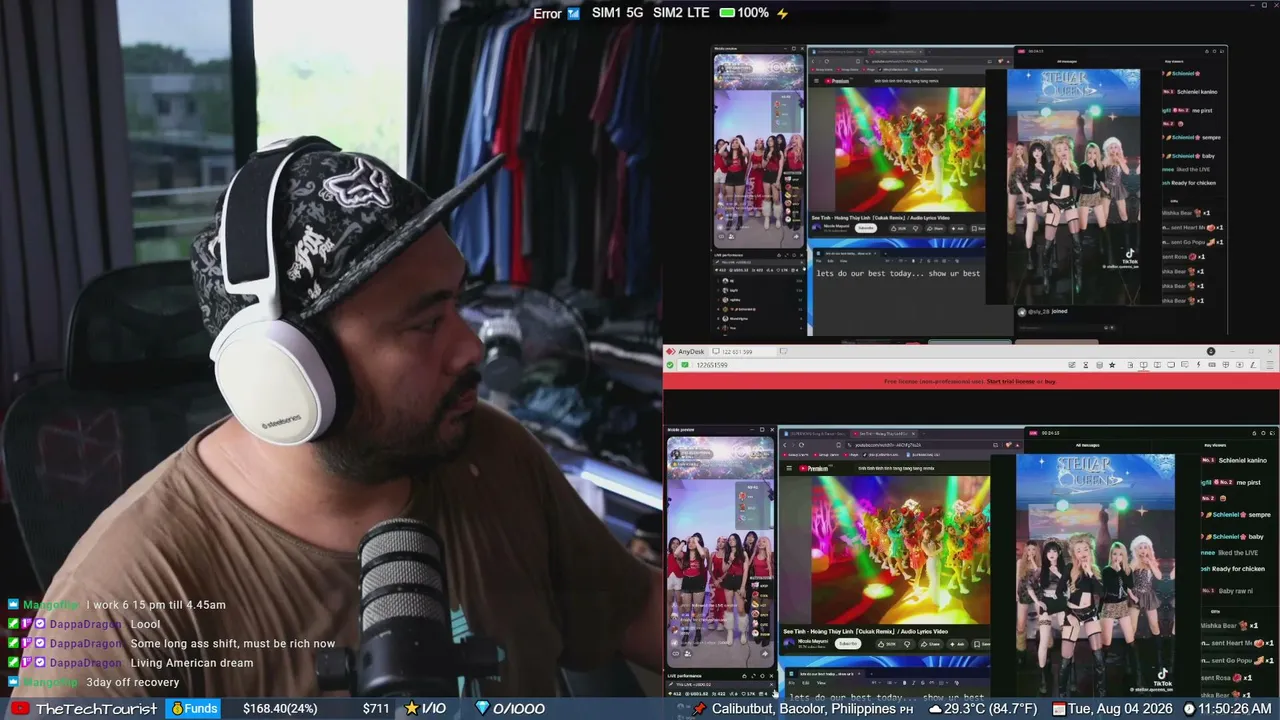
Task: Open Notepad File menu in AnyDesk window
Action: click(791, 682)
